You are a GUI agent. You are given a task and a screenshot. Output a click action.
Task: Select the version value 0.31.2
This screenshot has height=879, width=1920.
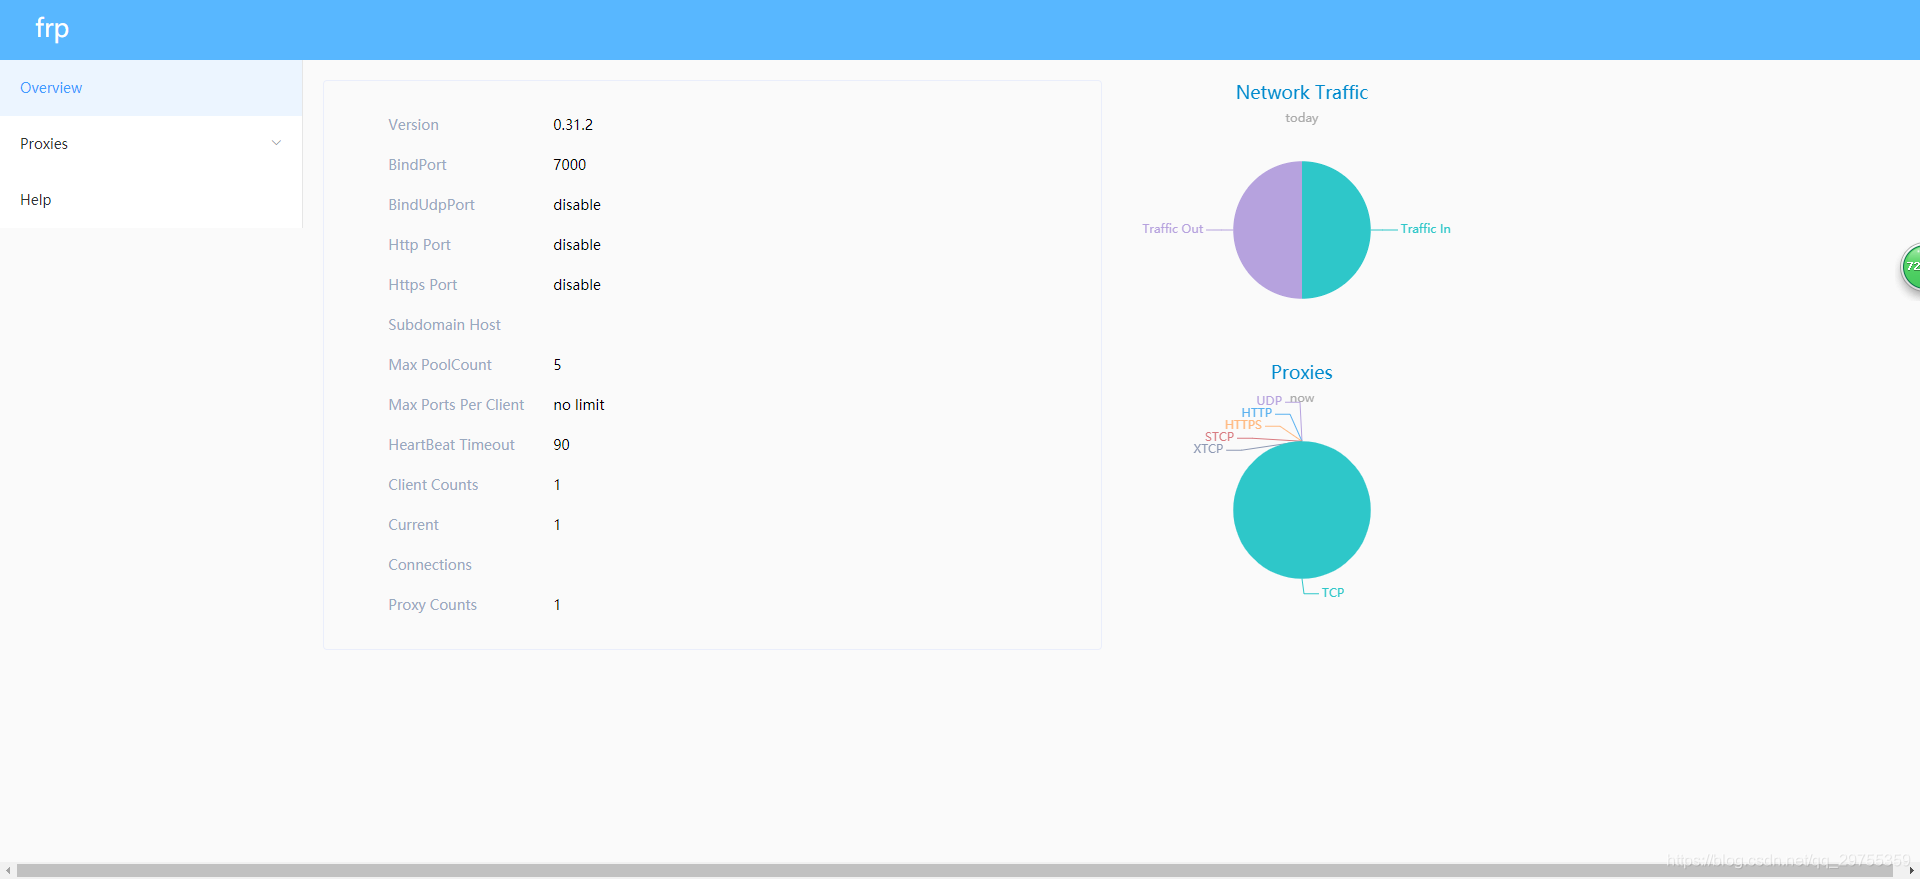coord(573,125)
